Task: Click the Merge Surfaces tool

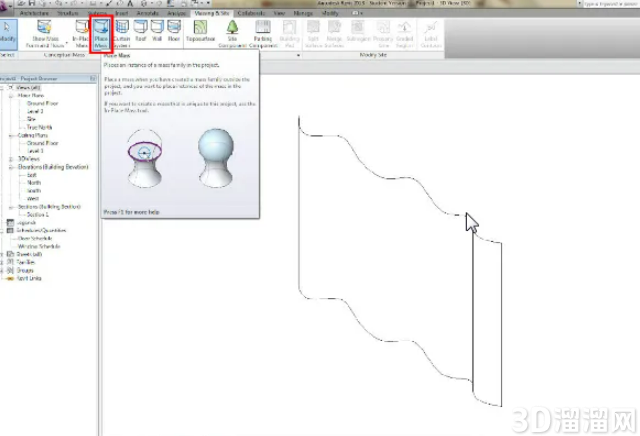Action: click(334, 33)
